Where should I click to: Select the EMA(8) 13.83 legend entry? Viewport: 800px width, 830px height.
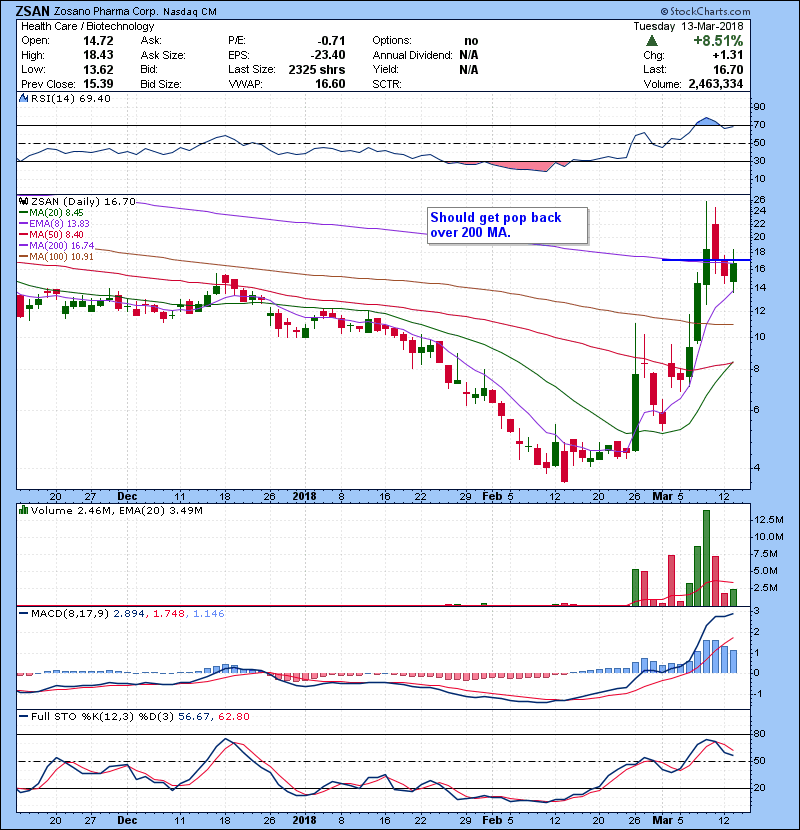click(x=54, y=224)
